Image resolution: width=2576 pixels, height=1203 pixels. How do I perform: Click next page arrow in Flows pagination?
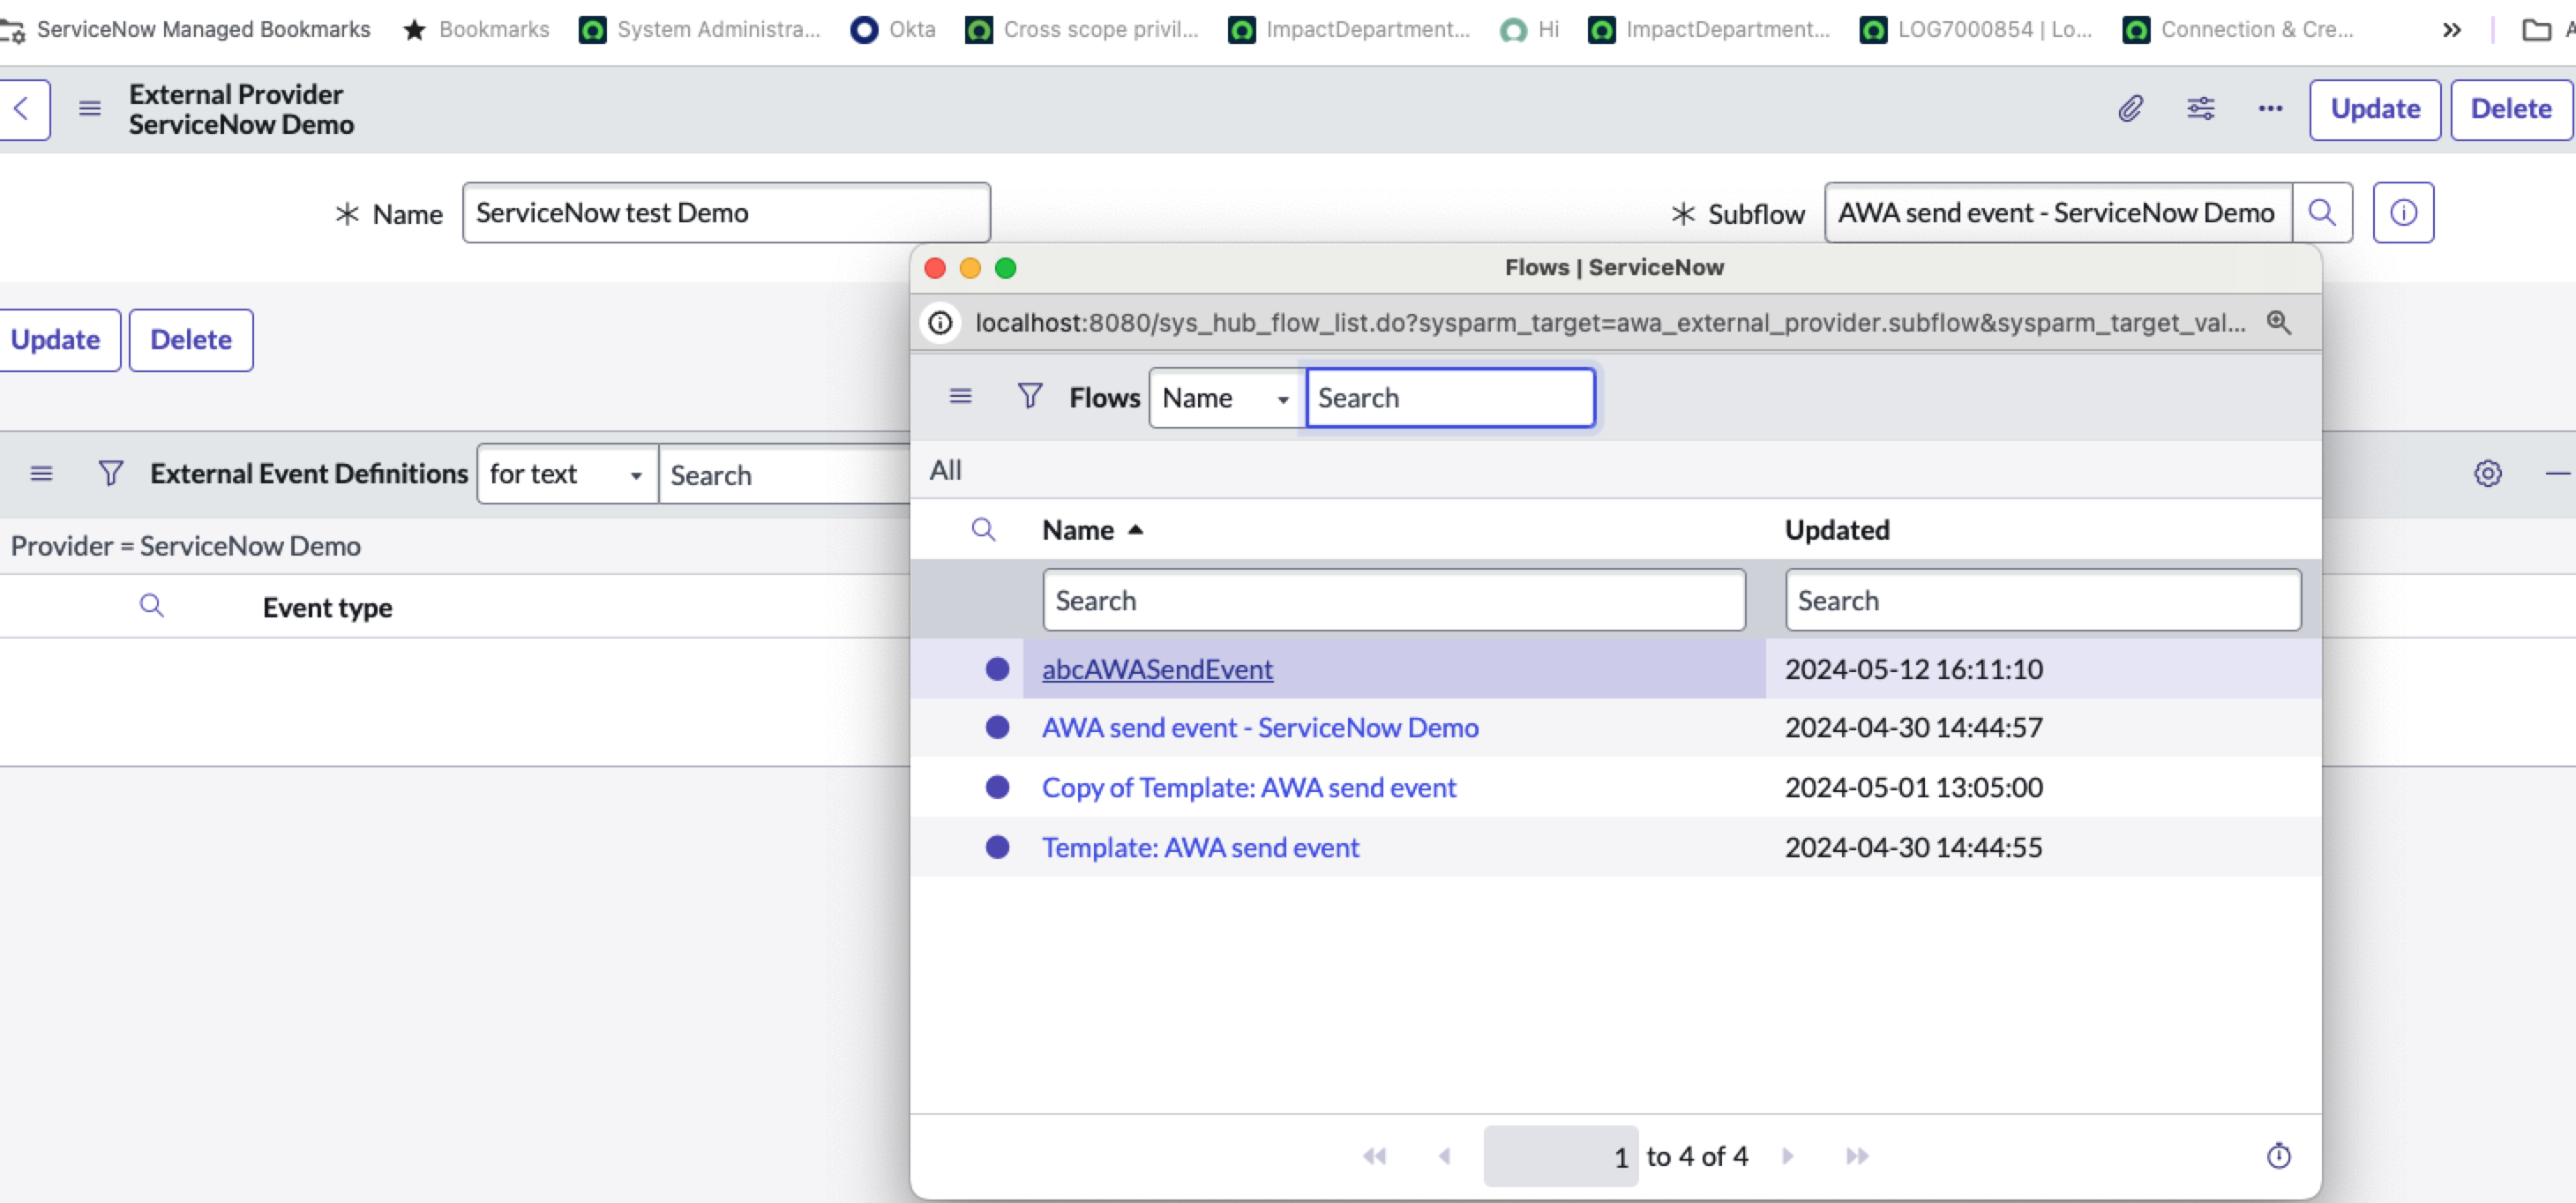(1788, 1156)
